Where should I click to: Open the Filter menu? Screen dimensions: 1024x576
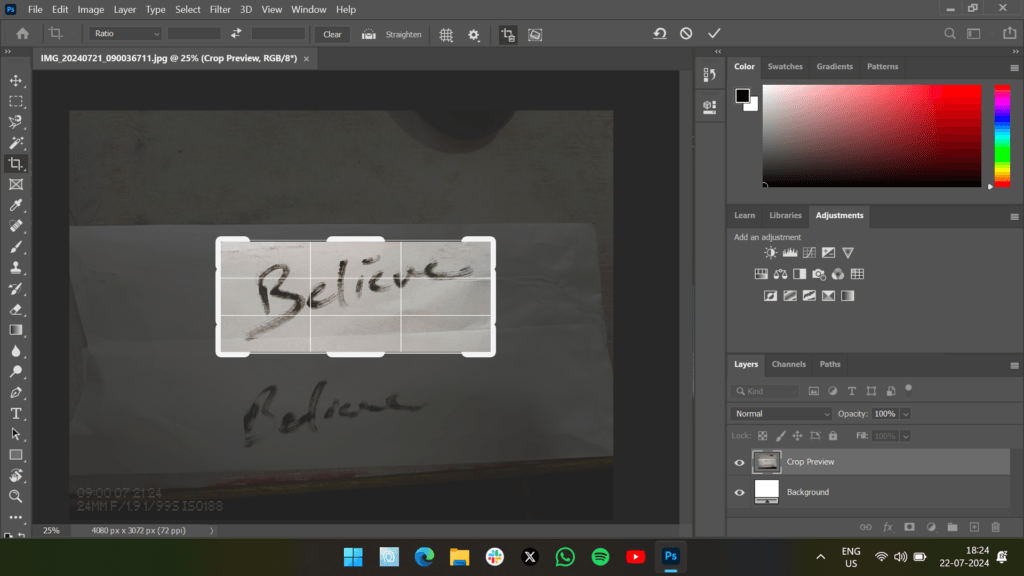(x=220, y=9)
